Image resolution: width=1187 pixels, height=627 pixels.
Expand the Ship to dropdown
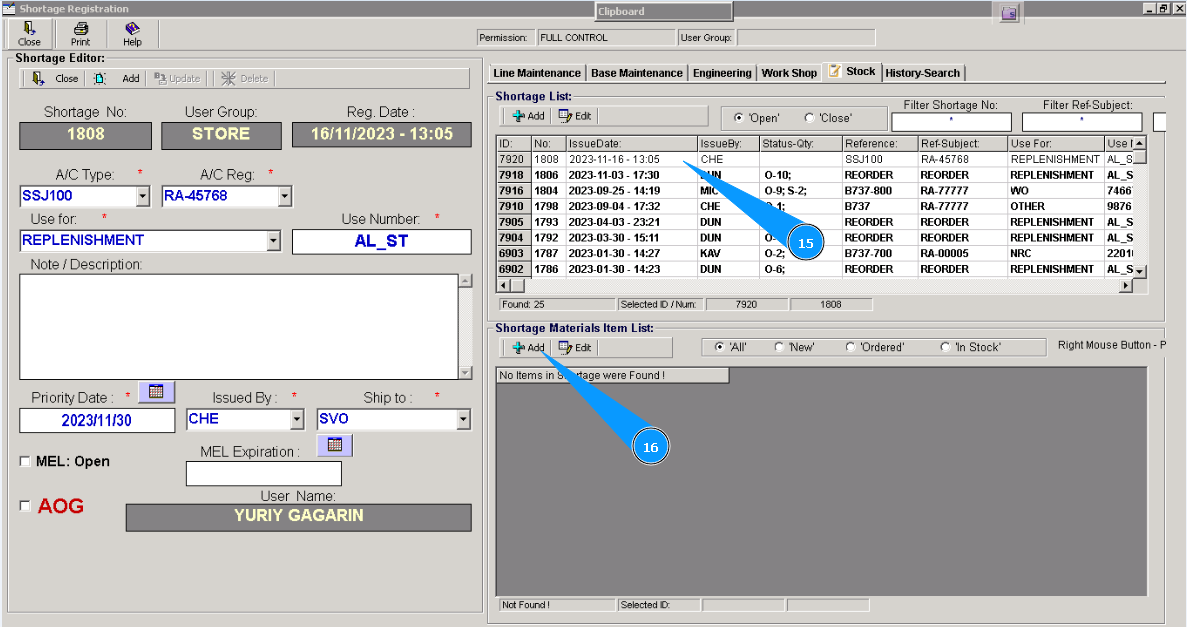(463, 420)
